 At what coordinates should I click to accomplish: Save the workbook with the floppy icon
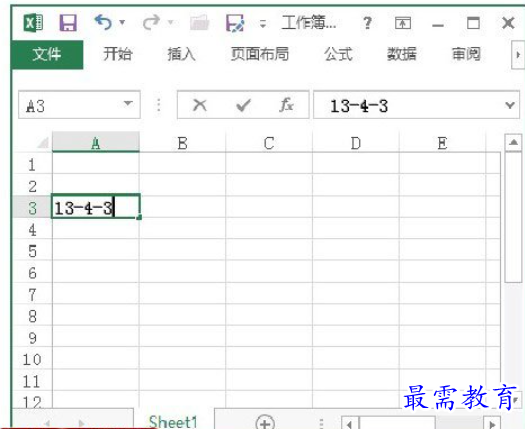click(x=68, y=23)
